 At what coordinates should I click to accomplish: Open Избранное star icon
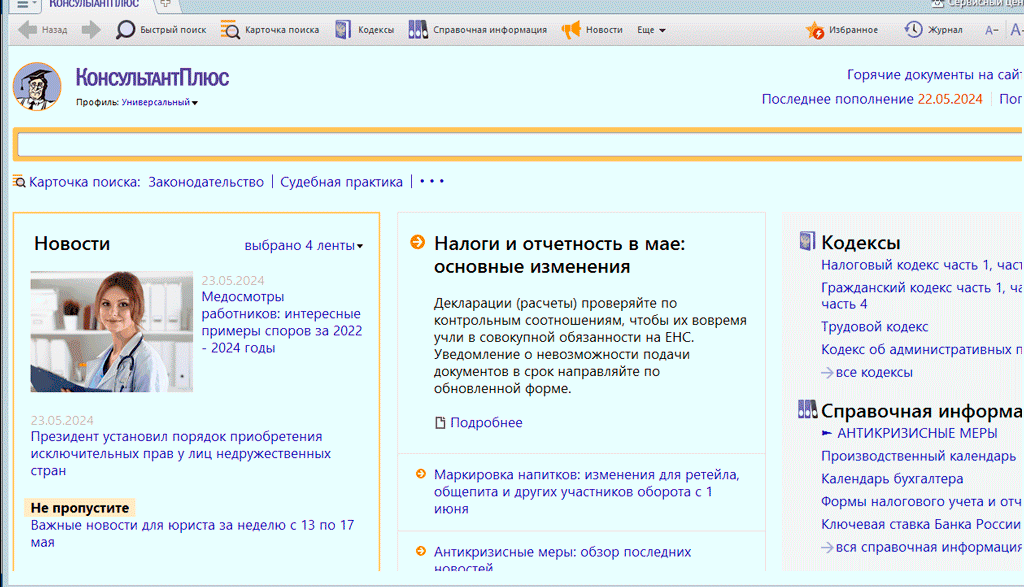pyautogui.click(x=816, y=30)
